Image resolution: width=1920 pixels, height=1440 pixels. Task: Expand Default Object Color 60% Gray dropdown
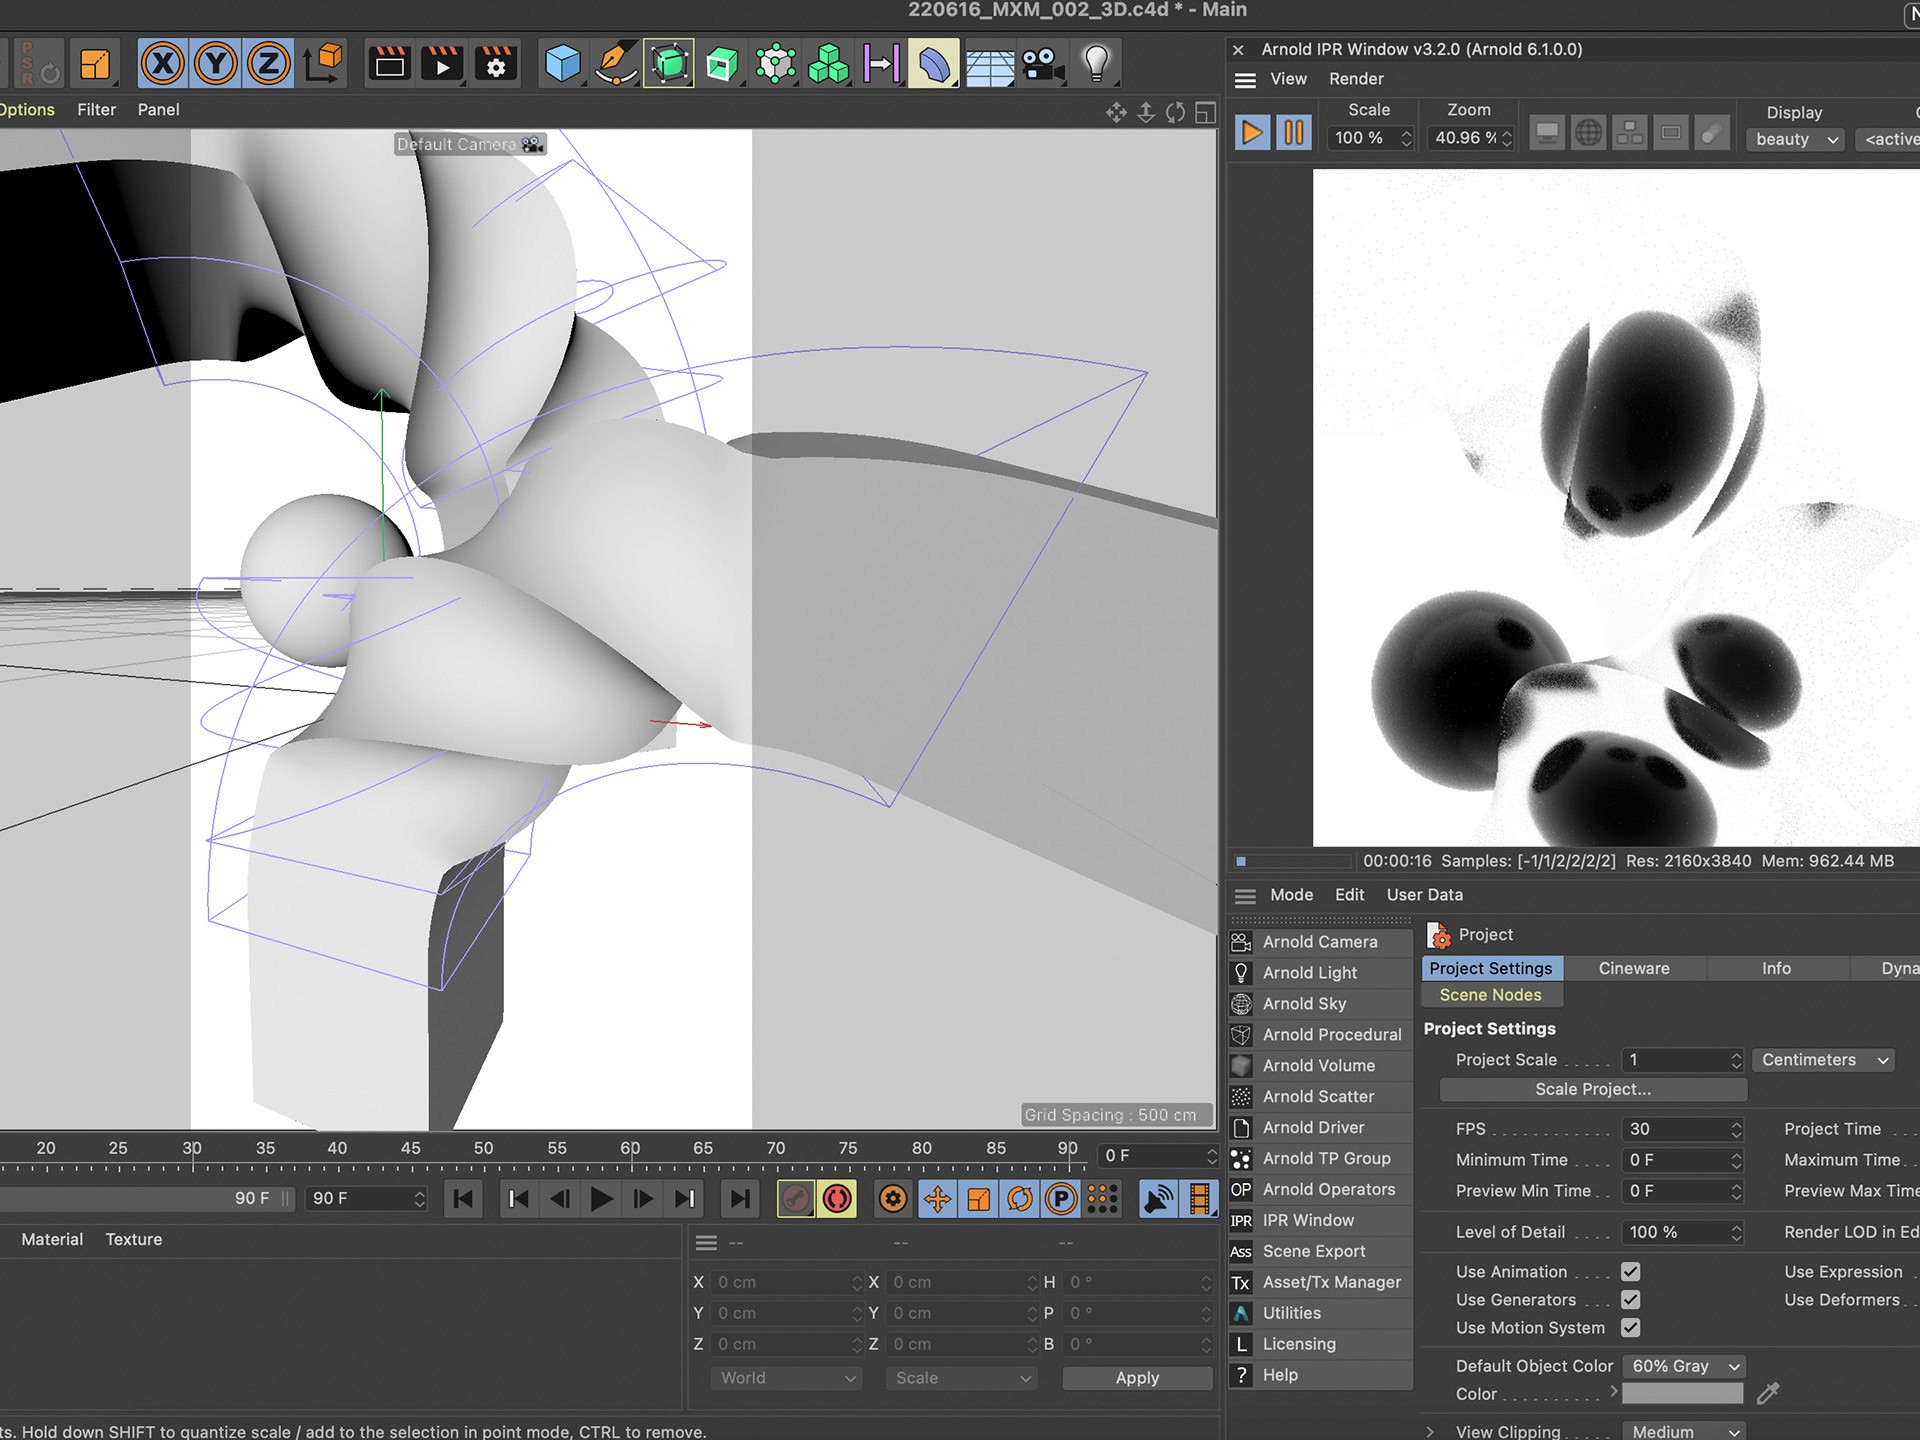[x=1684, y=1366]
